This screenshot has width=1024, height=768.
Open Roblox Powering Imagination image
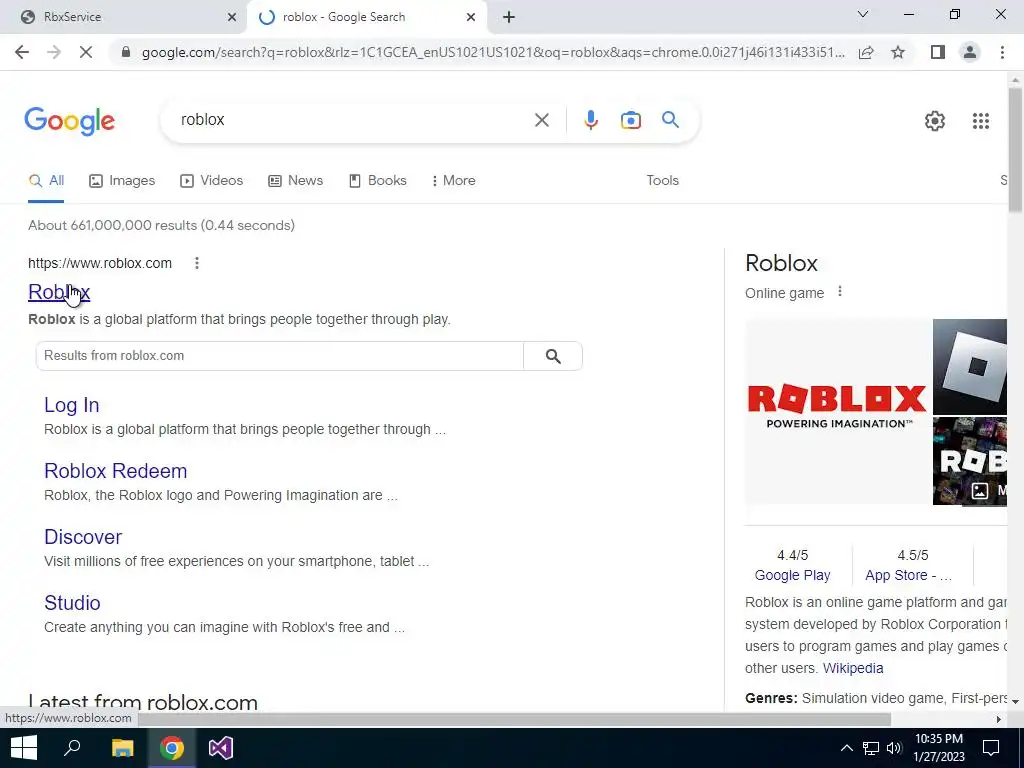837,411
